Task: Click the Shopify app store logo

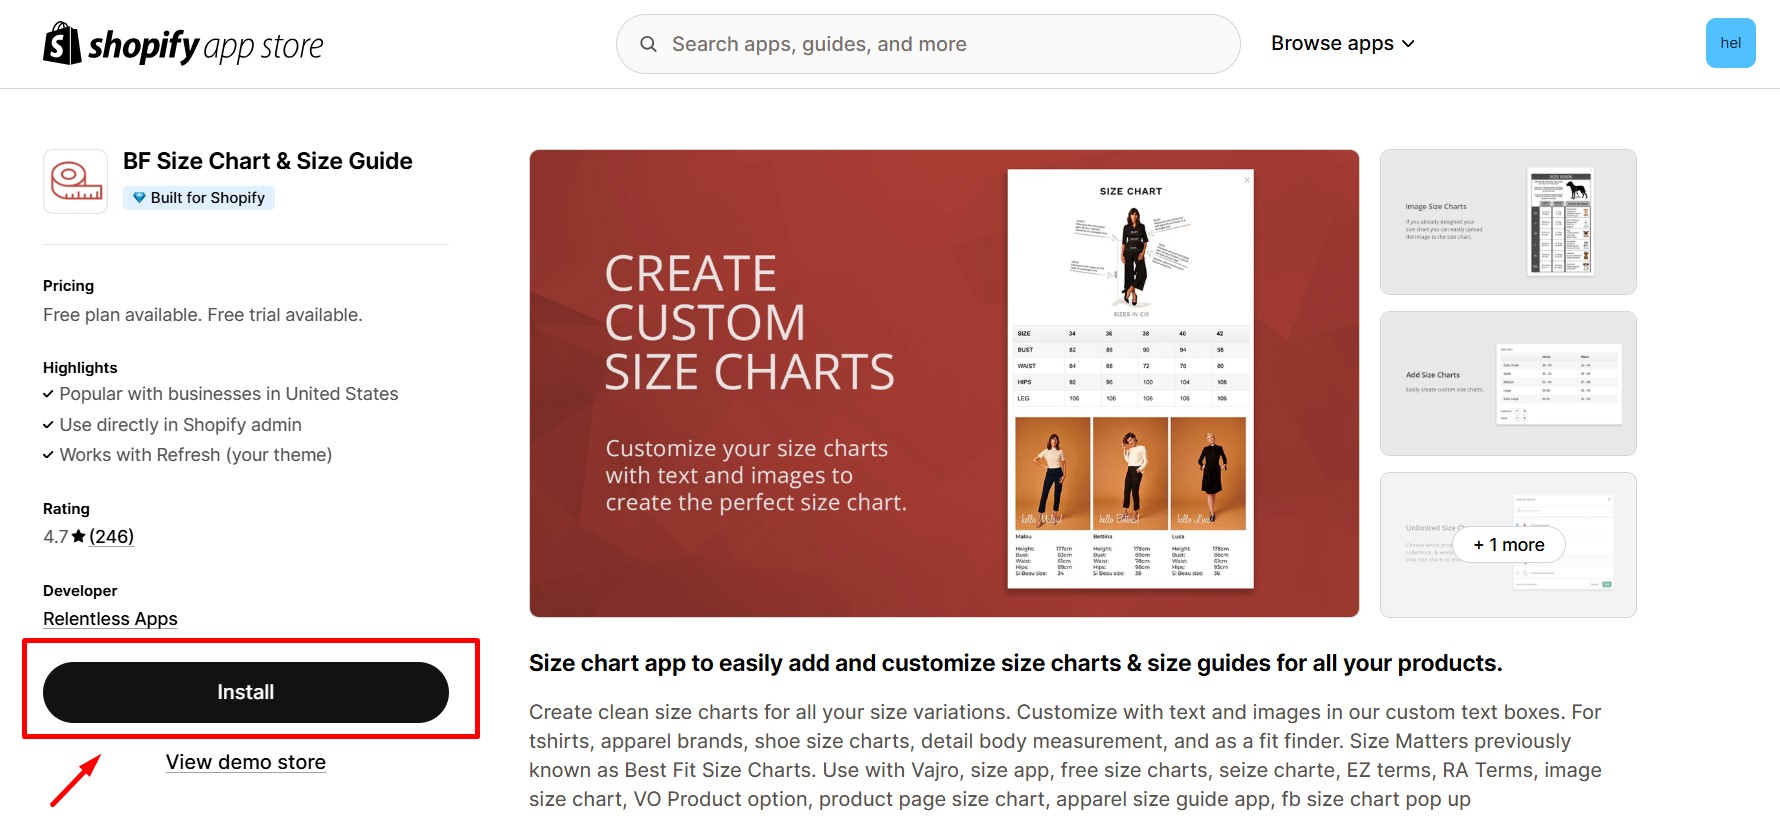Action: tap(183, 43)
